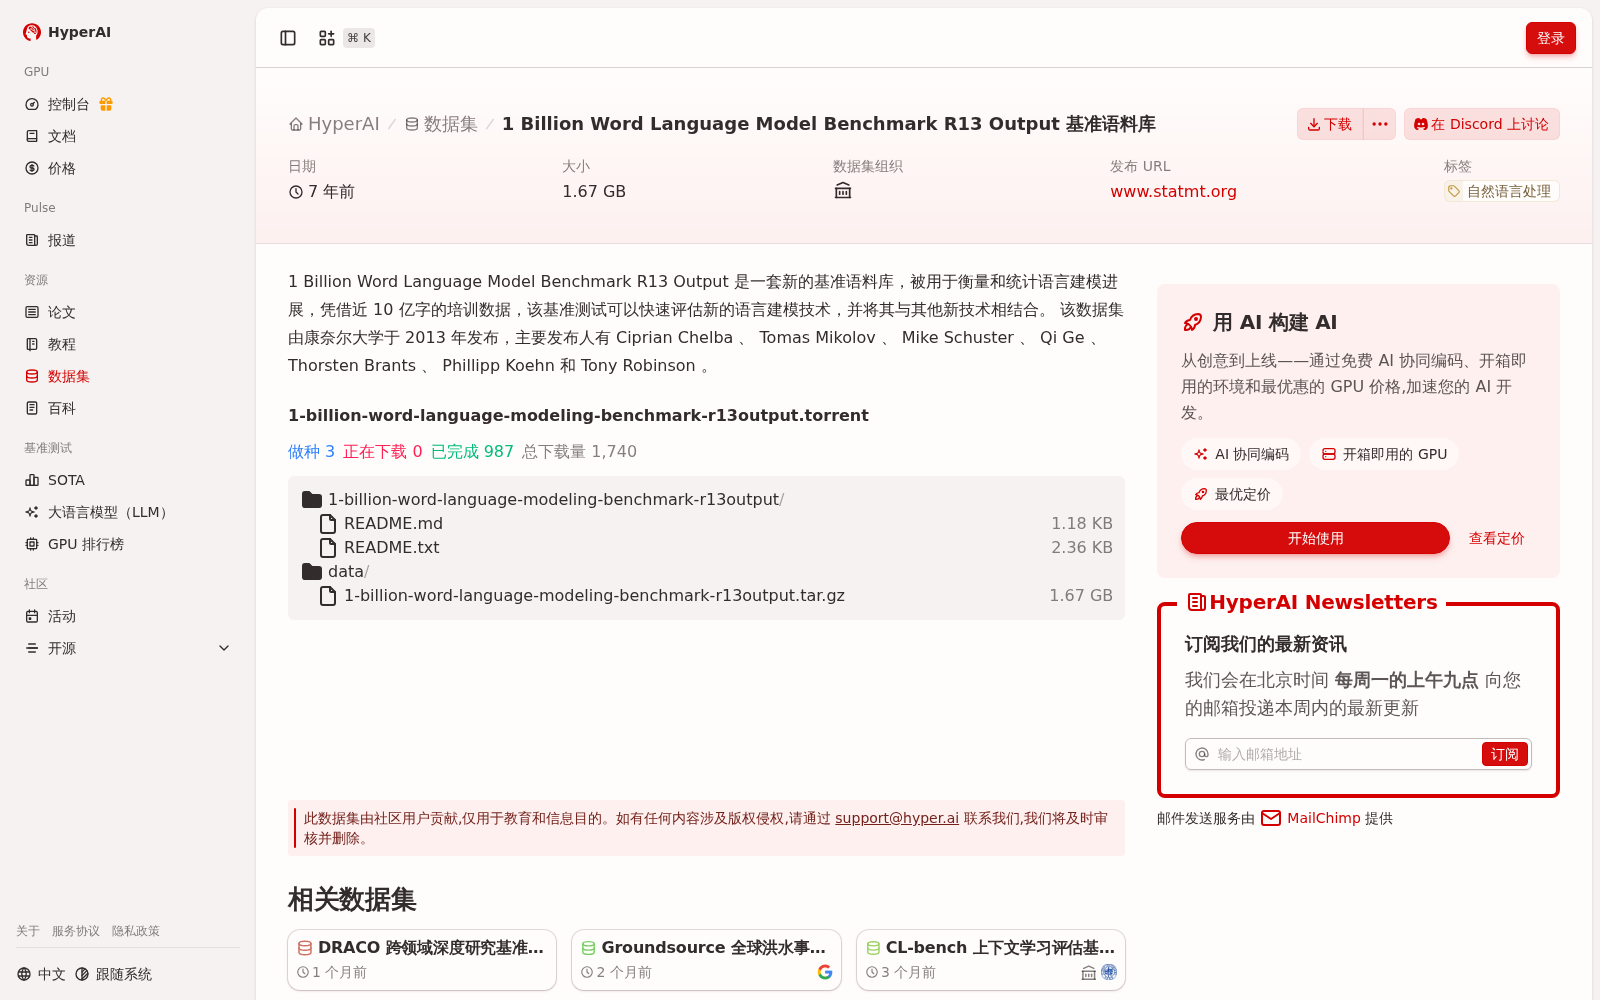
Task: Click the gift icon beside 控制台
Action: click(x=106, y=104)
